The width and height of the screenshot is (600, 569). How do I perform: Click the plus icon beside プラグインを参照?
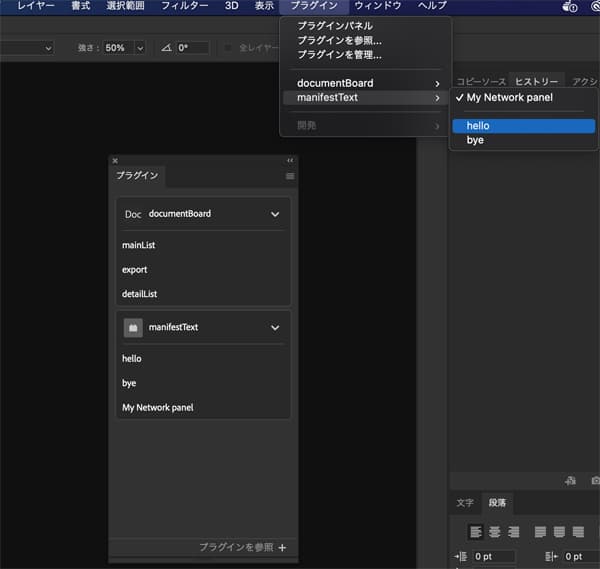[x=282, y=547]
